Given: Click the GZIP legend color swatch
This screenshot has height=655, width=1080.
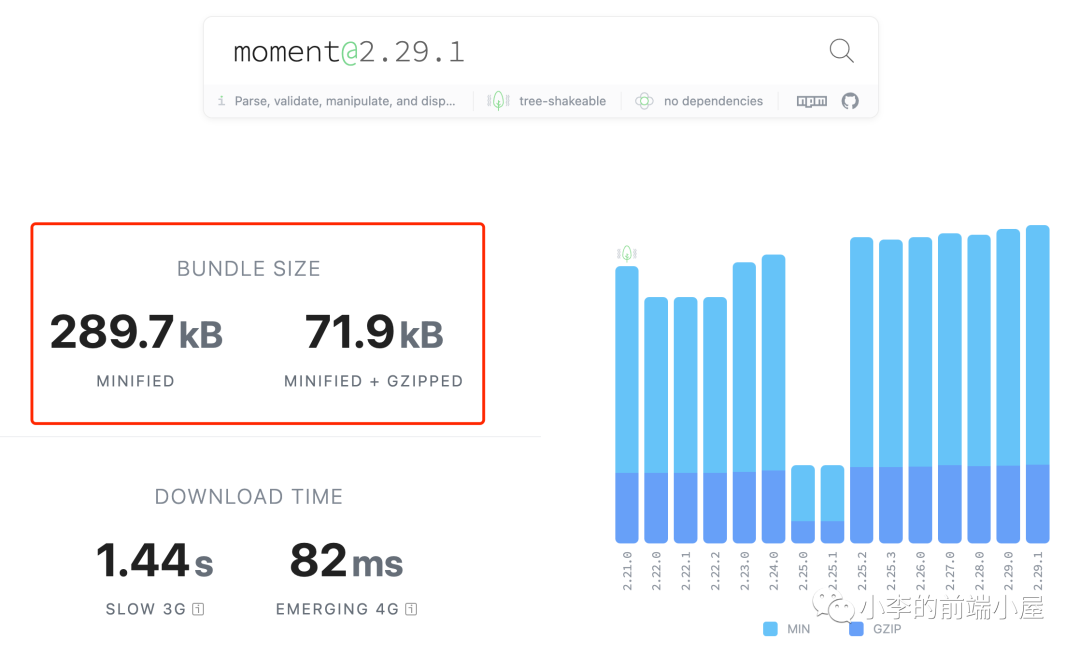Looking at the screenshot, I should coord(856,629).
